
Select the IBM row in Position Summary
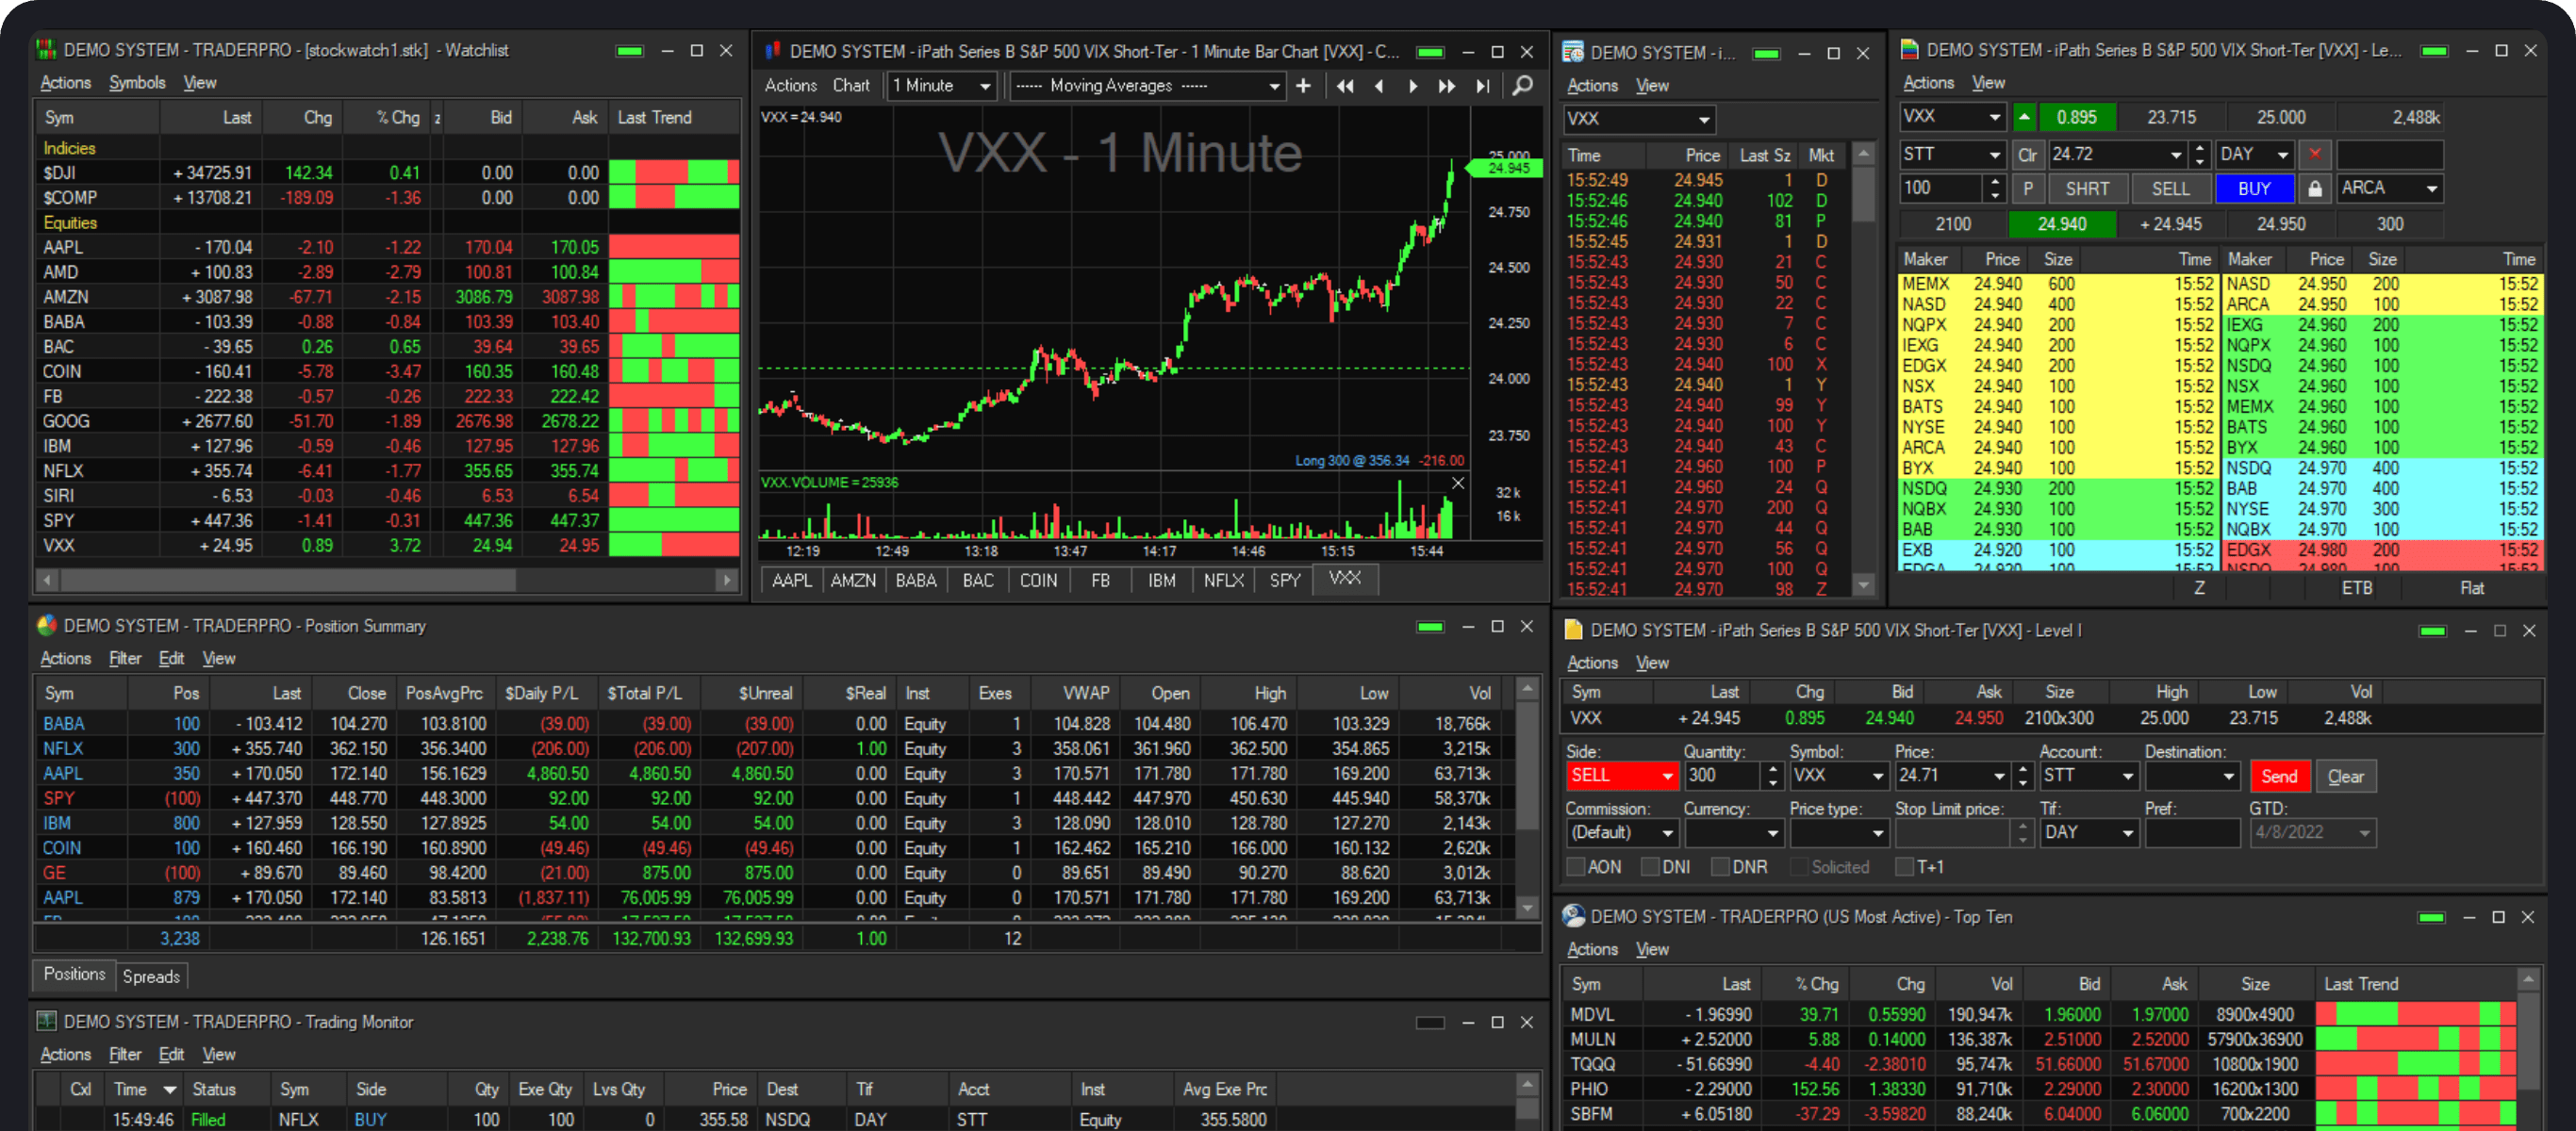coord(774,823)
